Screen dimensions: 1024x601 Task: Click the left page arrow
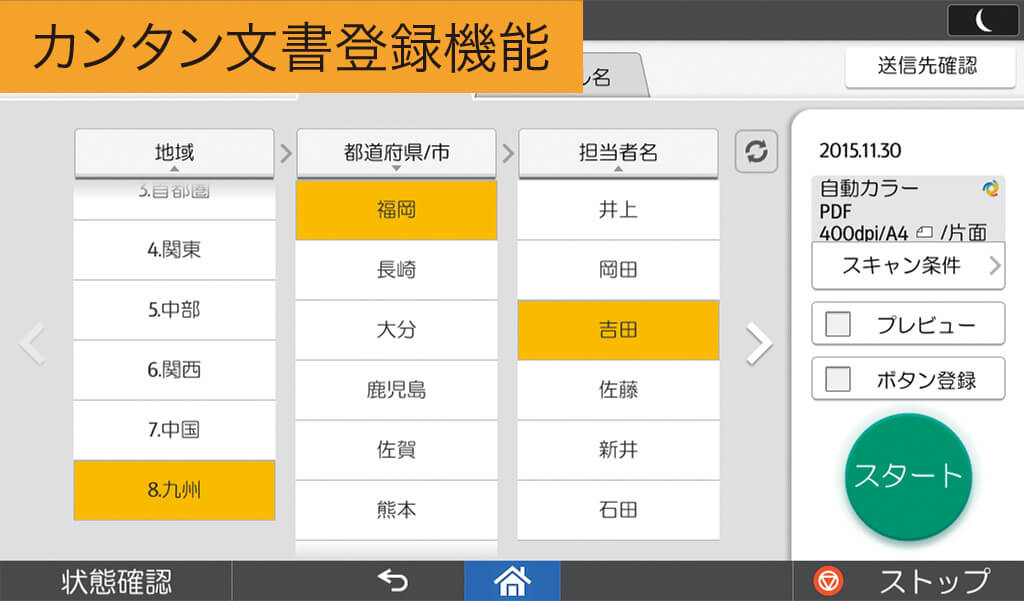[x=33, y=345]
